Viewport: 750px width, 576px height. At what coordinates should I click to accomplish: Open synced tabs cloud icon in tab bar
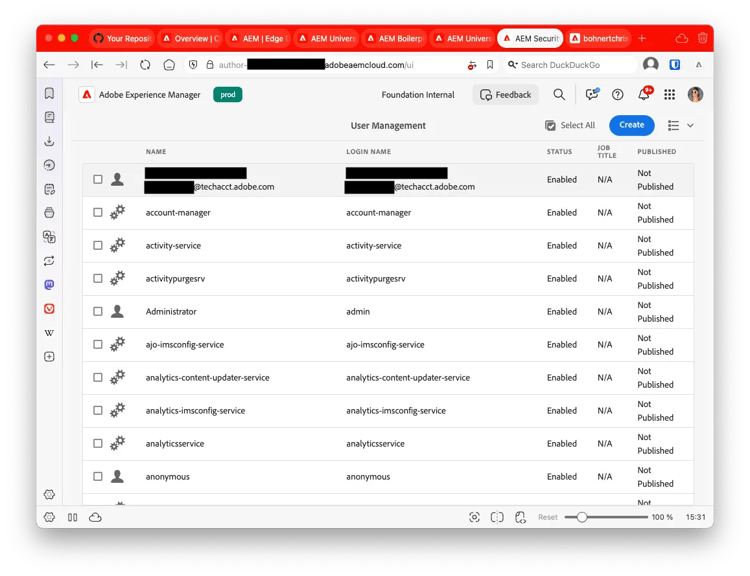(682, 38)
